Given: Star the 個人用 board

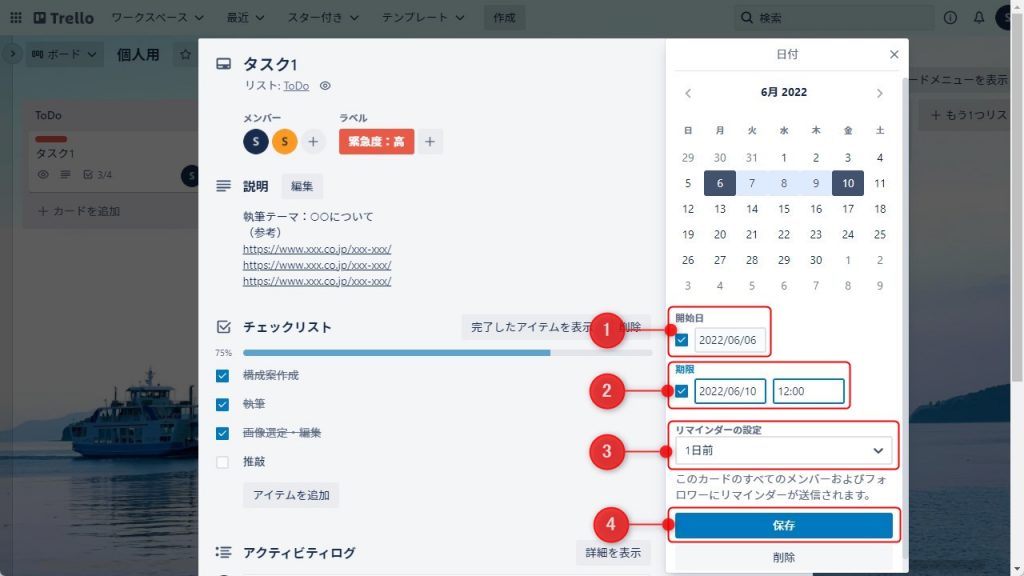Looking at the screenshot, I should coord(185,54).
